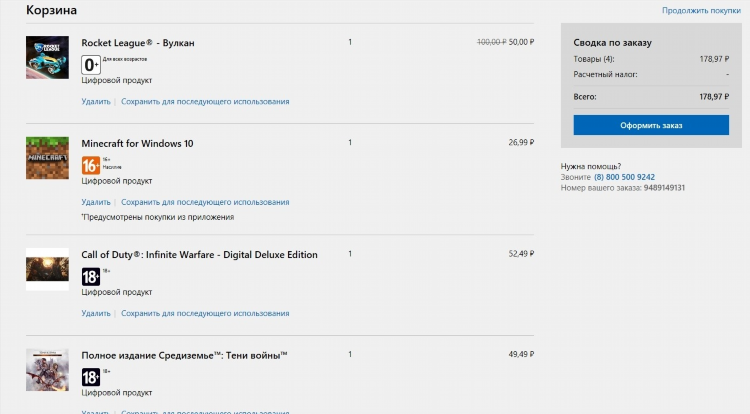Open the Minecraft for Windows 10 thumbnail
This screenshot has height=414, width=750.
pos(47,158)
